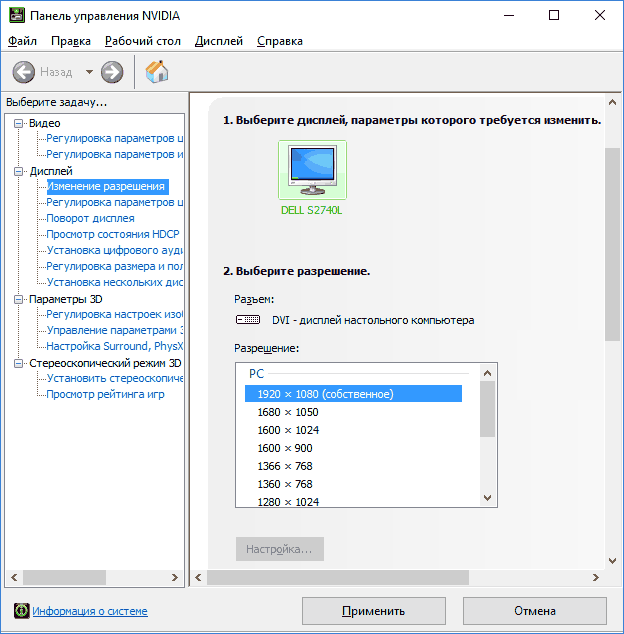Click the NVIDIA system info icon

click(x=21, y=611)
